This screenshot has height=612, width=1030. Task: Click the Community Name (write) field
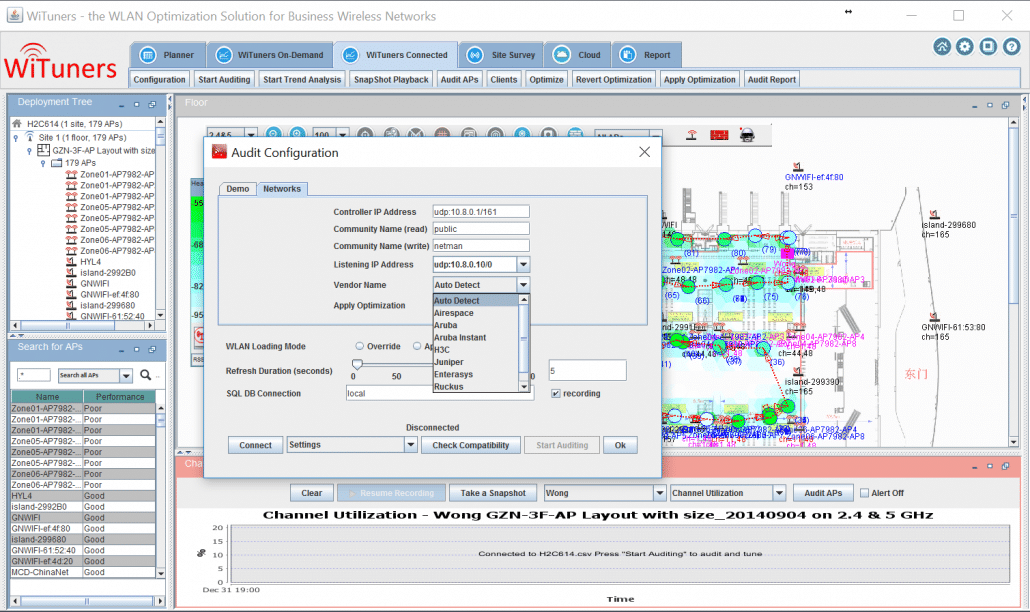click(481, 246)
